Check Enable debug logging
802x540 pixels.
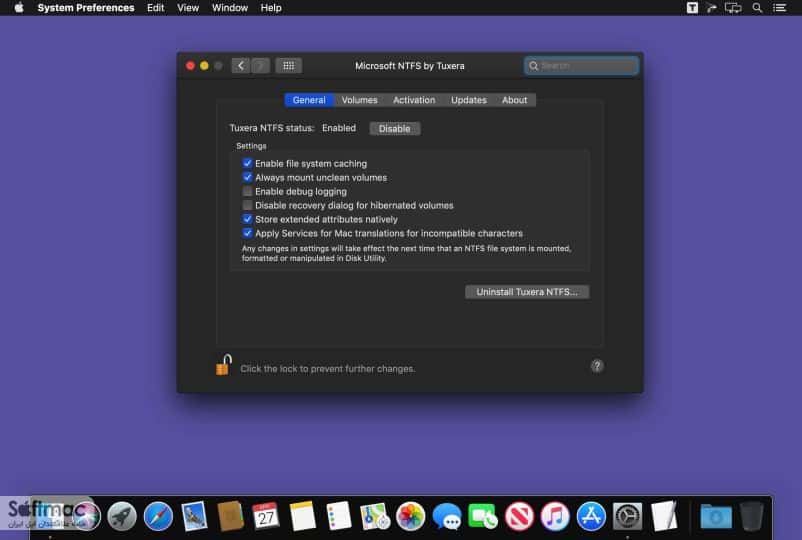point(248,191)
